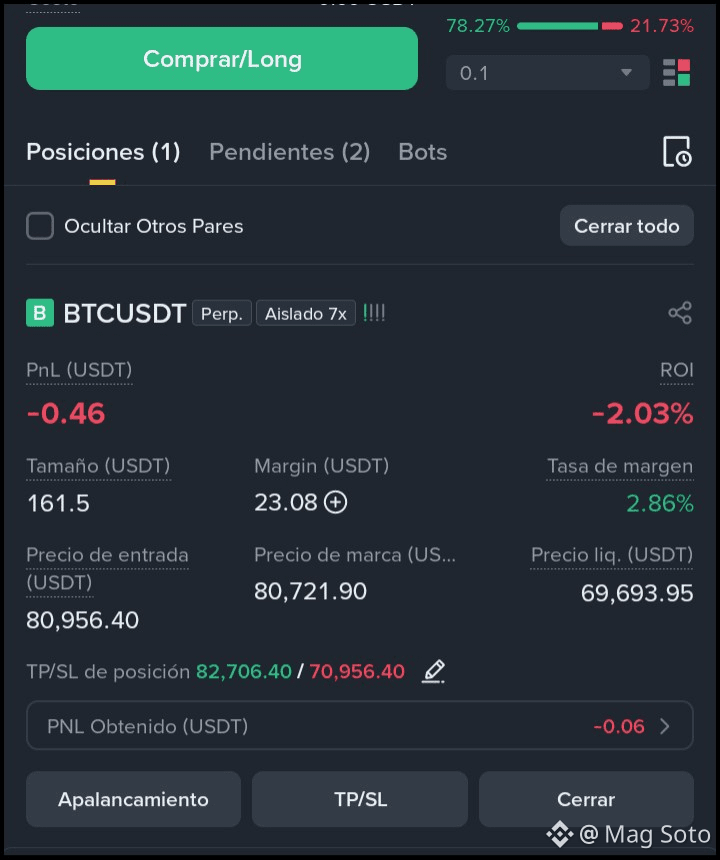This screenshot has width=720, height=860.
Task: Expand PNL Obtenido details chevron
Action: (x=665, y=726)
